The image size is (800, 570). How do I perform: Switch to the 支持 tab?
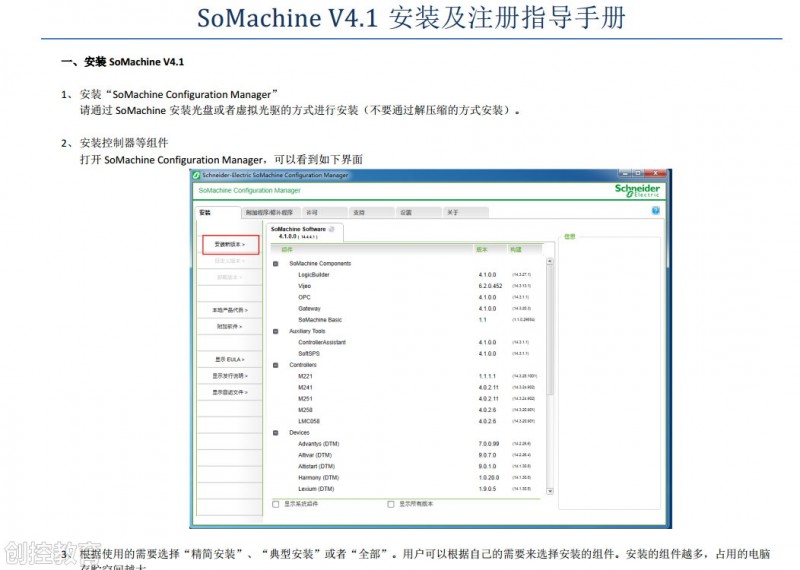coord(371,212)
